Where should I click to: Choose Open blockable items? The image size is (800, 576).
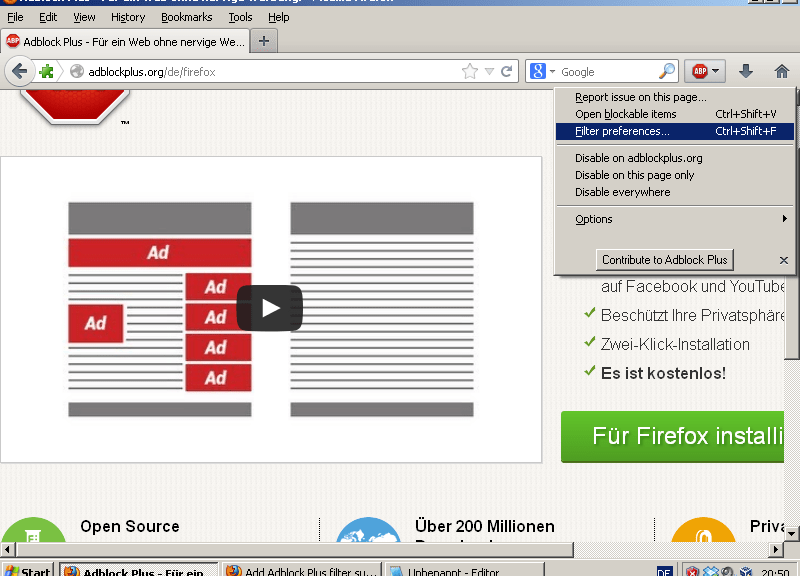click(x=674, y=114)
